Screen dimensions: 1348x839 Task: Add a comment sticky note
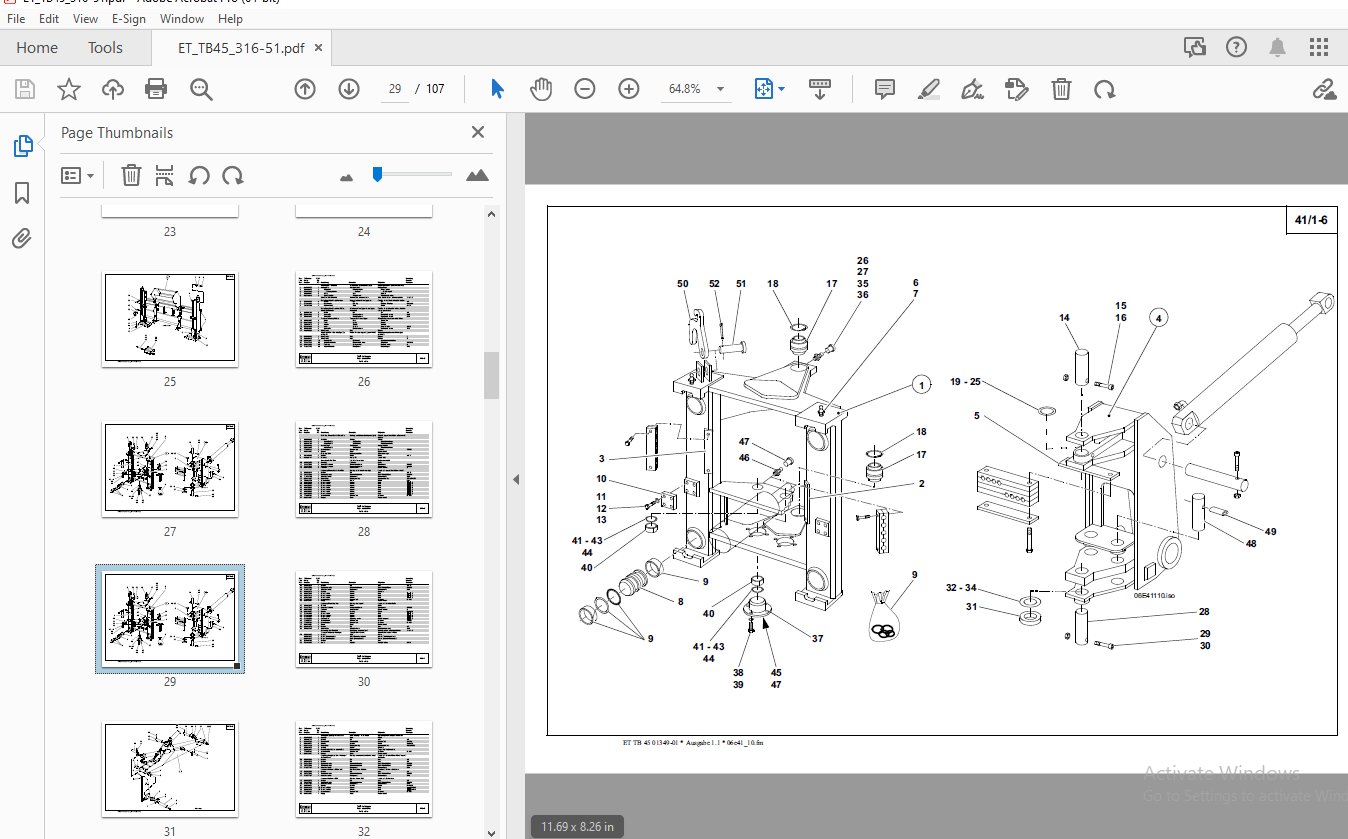click(x=885, y=89)
